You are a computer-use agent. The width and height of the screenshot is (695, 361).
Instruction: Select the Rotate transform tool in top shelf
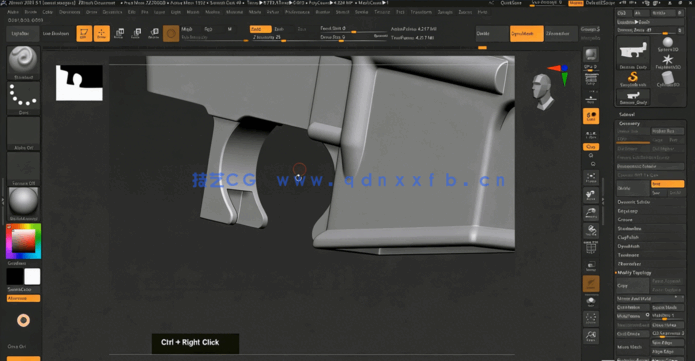pyautogui.click(x=154, y=33)
